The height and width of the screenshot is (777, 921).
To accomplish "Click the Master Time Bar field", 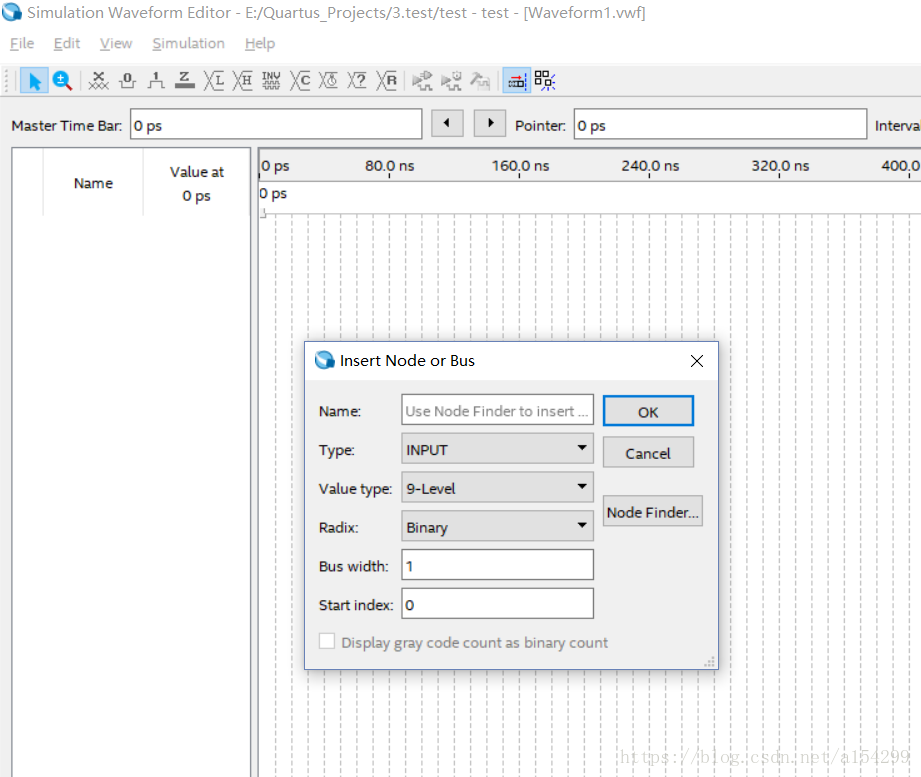I will [276, 125].
